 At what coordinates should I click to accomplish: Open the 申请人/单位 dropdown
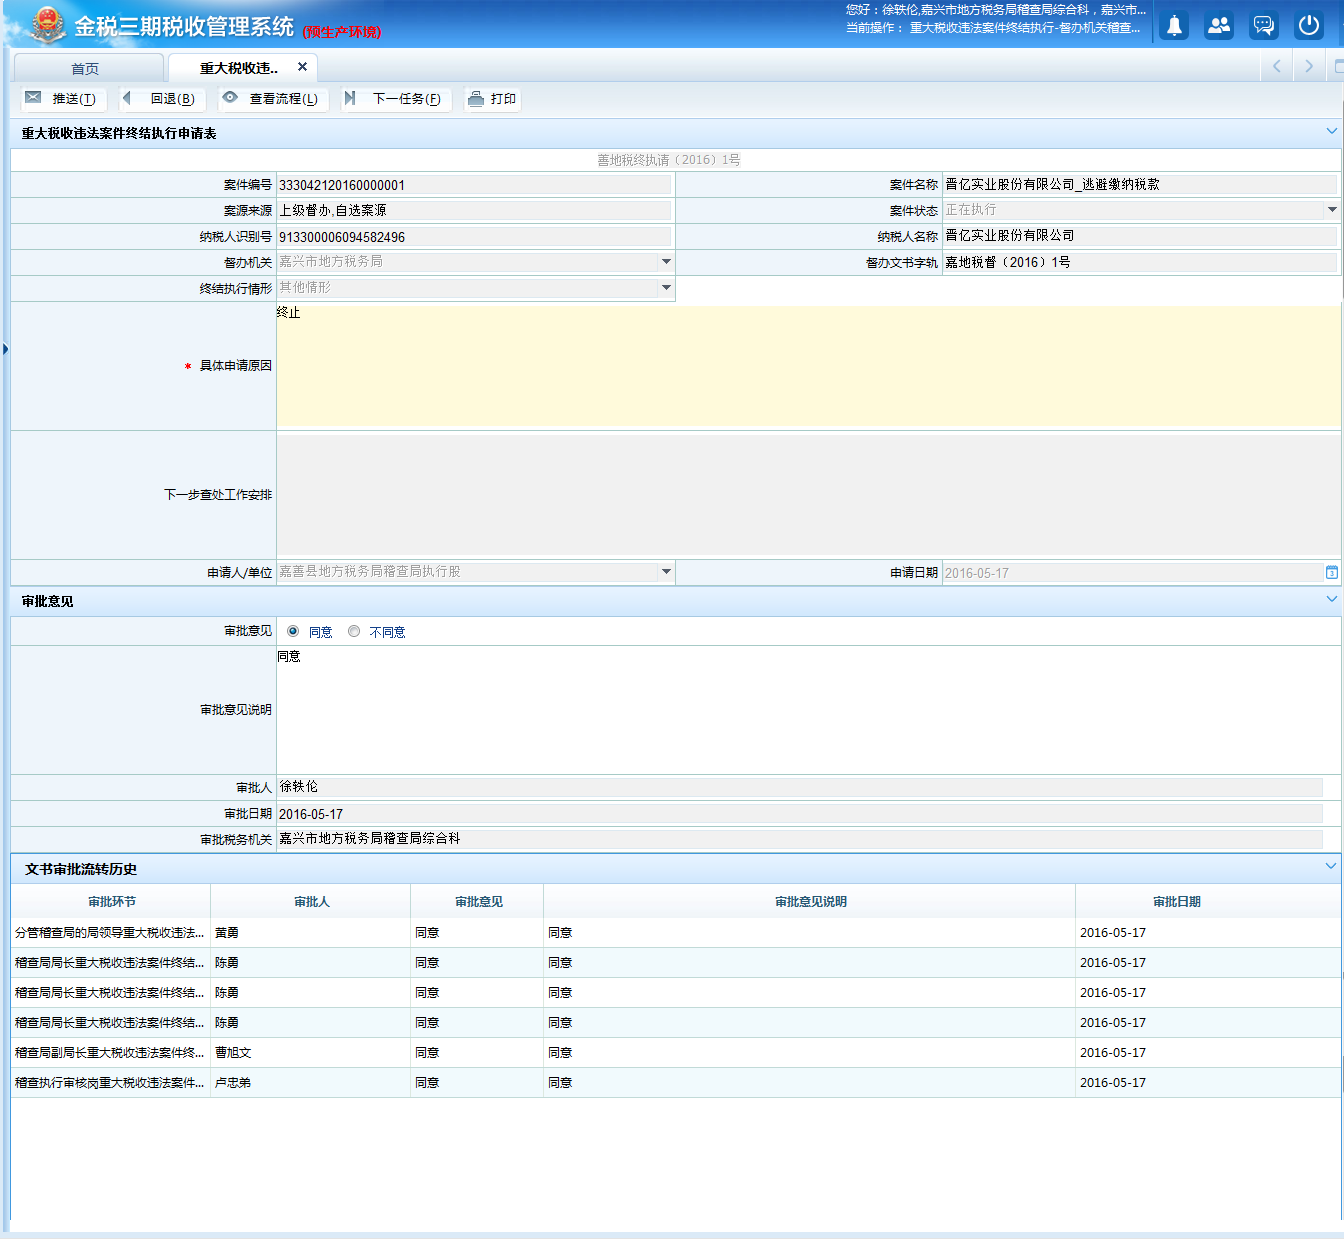click(x=666, y=572)
